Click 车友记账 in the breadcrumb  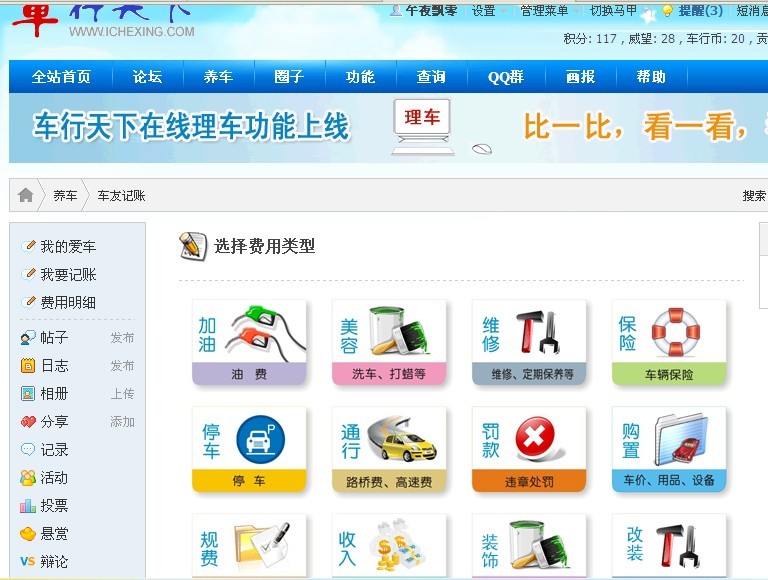(121, 196)
